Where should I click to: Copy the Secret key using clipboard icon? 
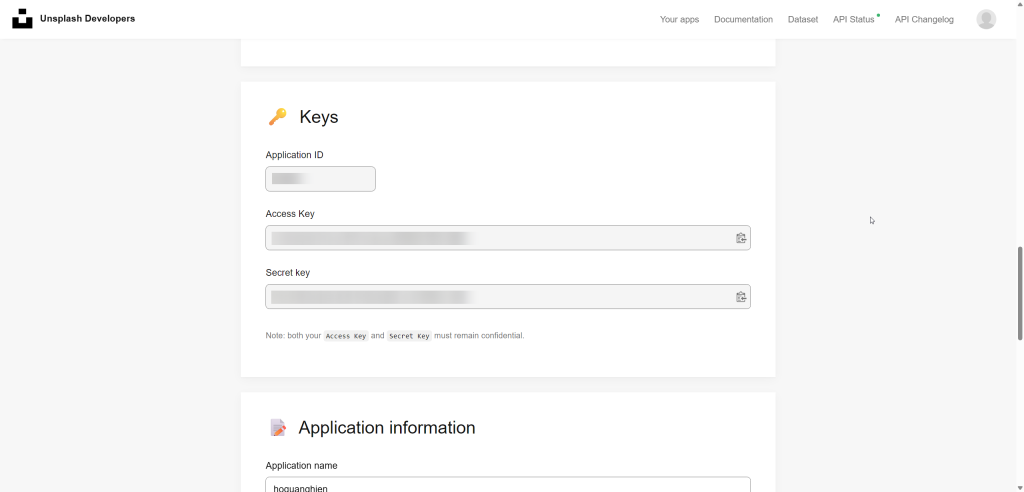click(741, 297)
